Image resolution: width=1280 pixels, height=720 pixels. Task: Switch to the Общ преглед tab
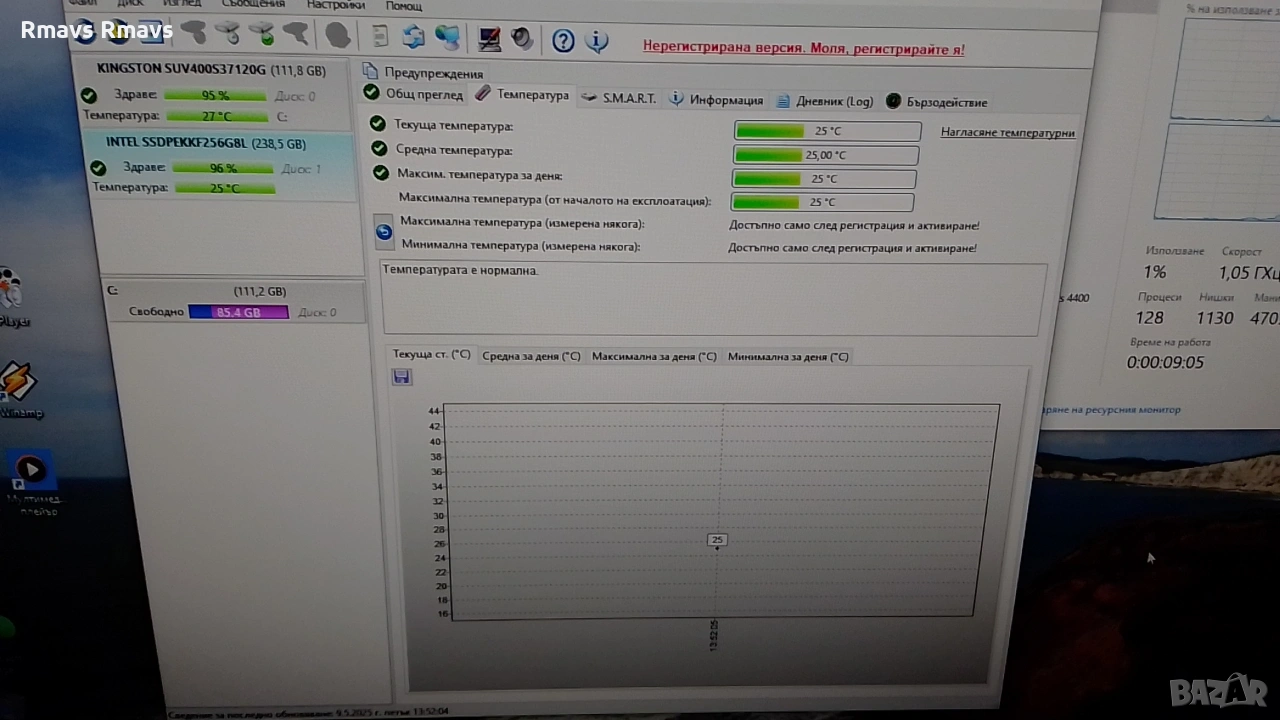coord(414,94)
